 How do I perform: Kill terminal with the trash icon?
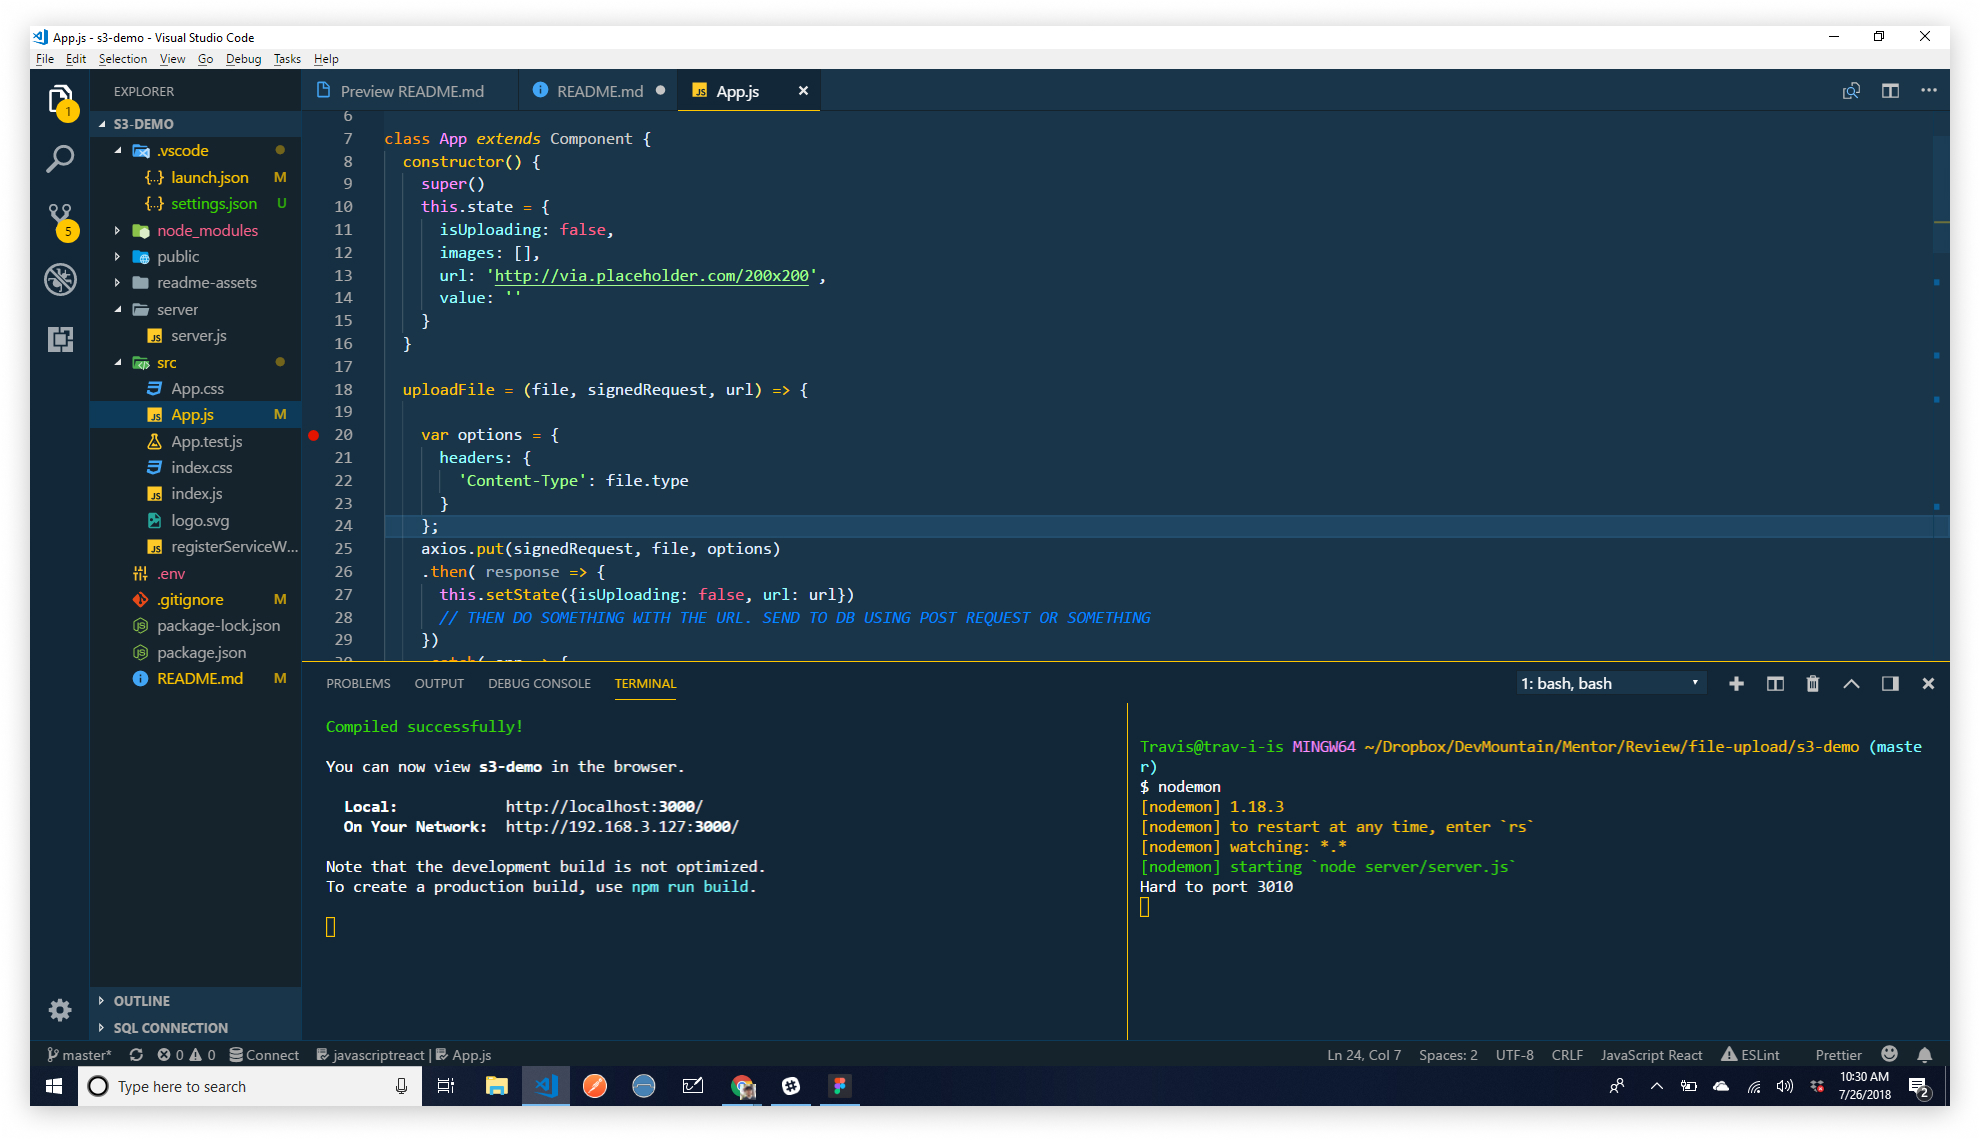pyautogui.click(x=1813, y=684)
